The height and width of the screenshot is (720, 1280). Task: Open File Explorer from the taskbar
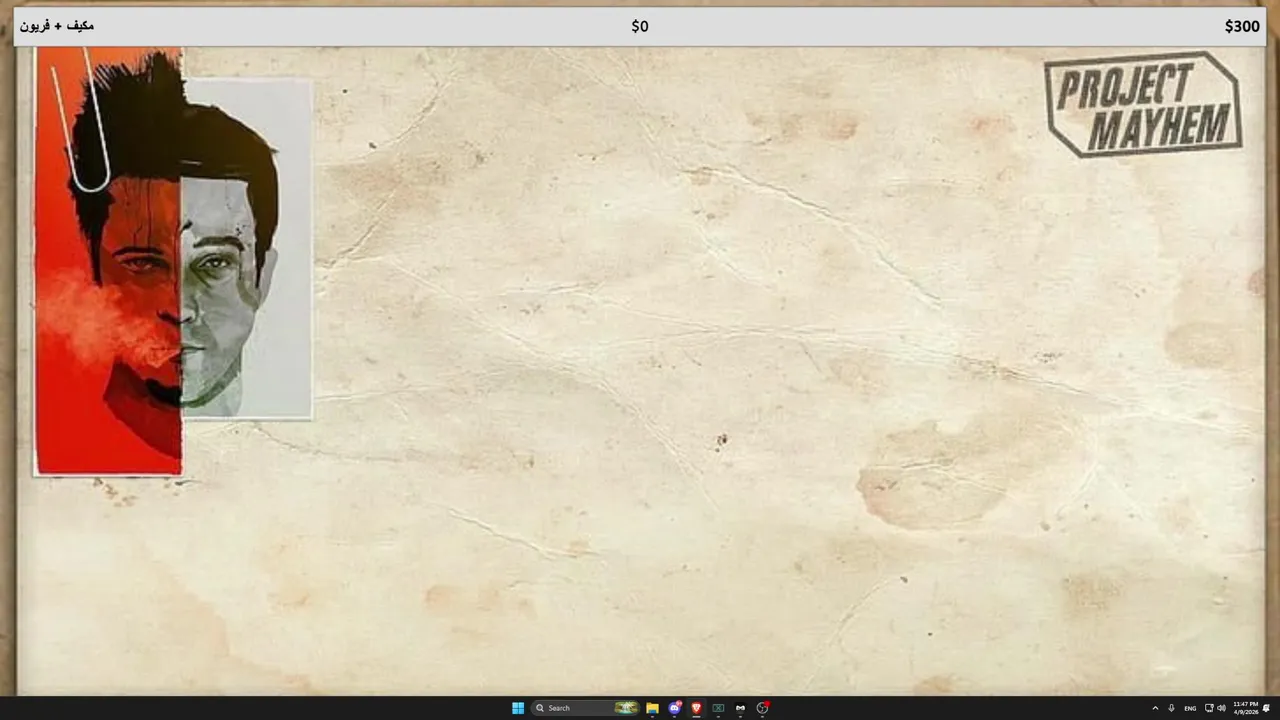pos(652,708)
